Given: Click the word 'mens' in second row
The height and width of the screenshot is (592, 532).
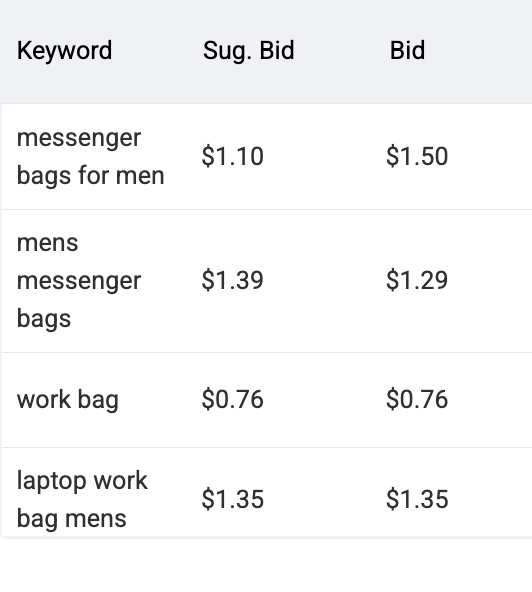Looking at the screenshot, I should click(48, 243).
